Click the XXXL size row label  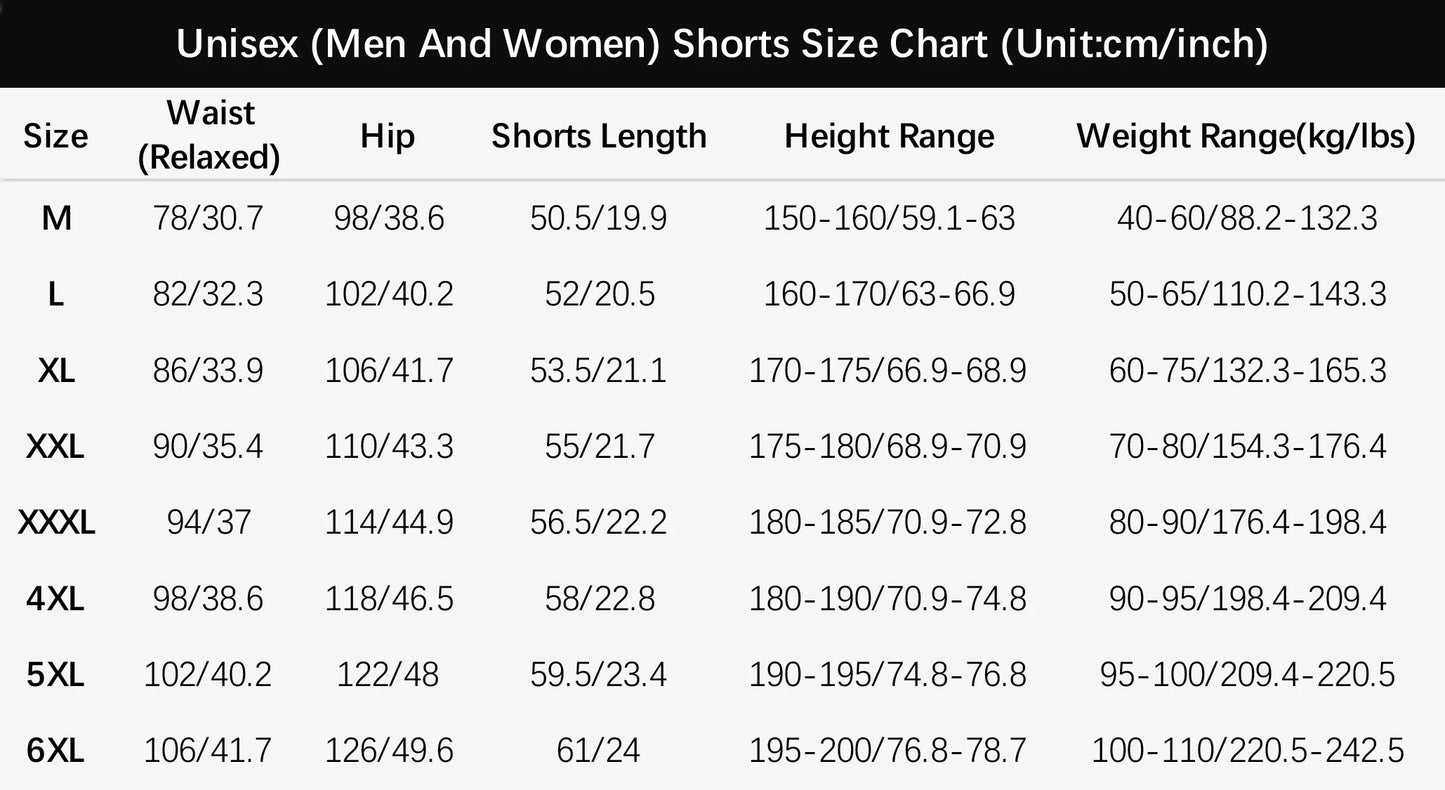click(56, 522)
